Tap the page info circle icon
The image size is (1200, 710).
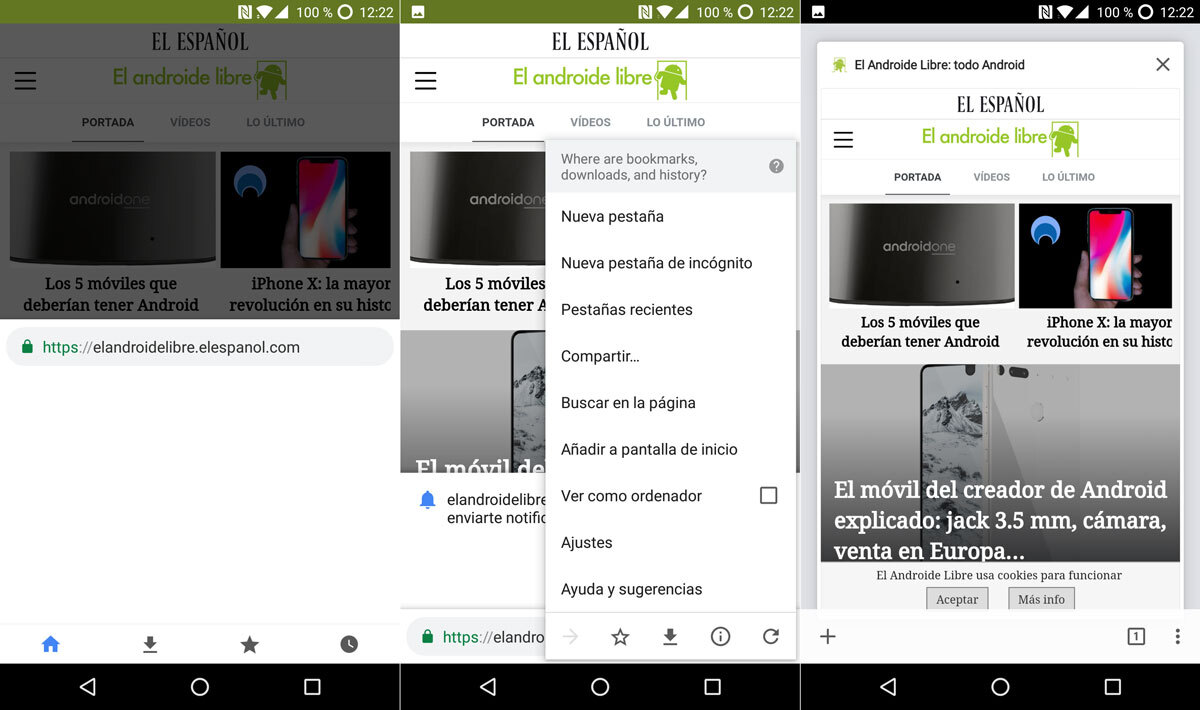(720, 636)
